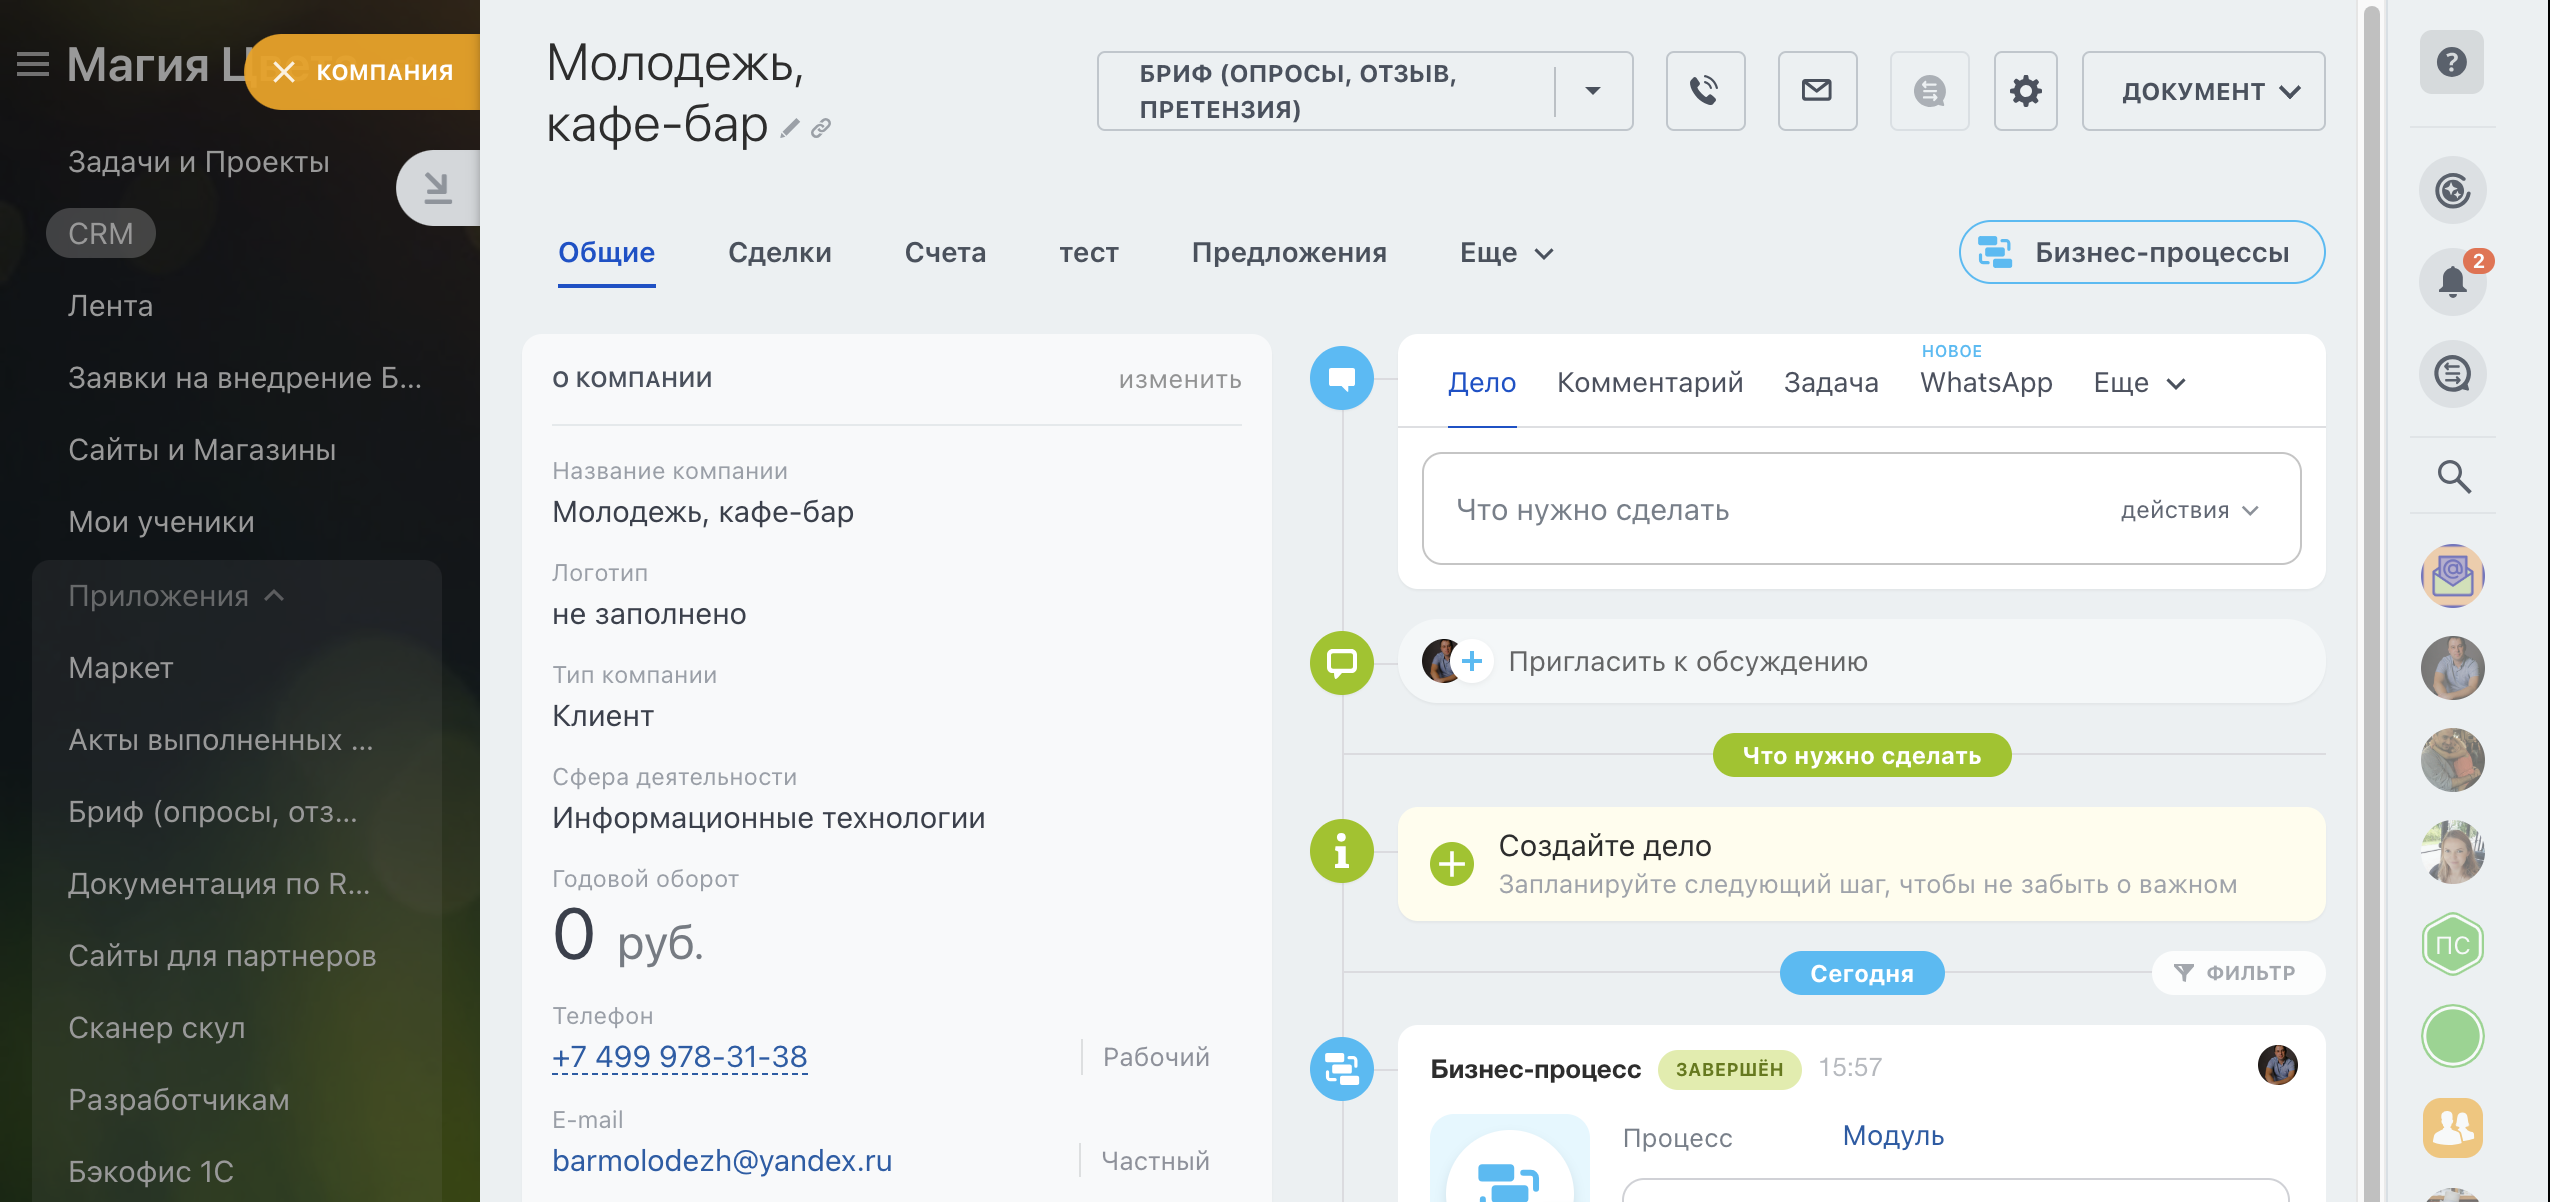This screenshot has width=2550, height=1202.
Task: Open the ДОКУМЕНТ dropdown
Action: coord(2203,91)
